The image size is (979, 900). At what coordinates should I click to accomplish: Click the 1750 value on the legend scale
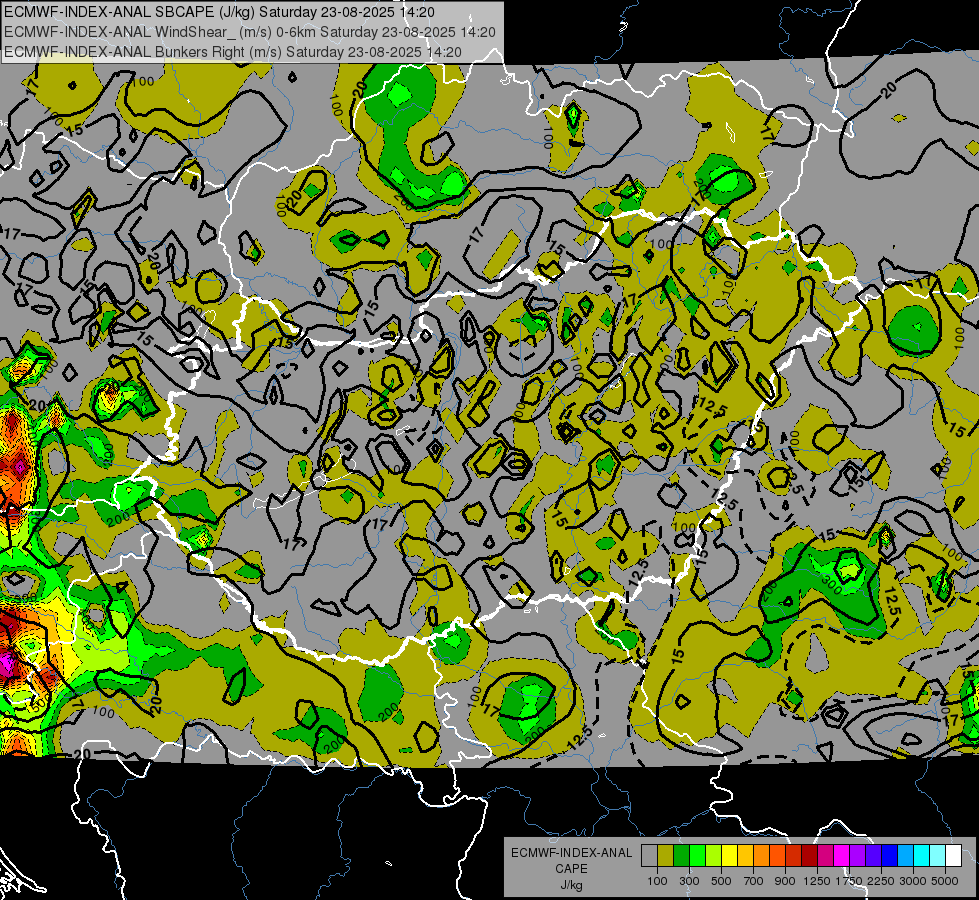(x=849, y=881)
